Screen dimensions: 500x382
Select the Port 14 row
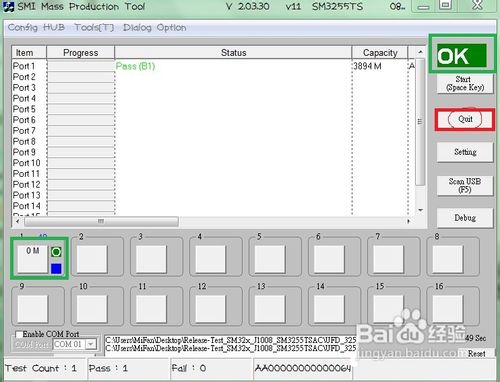[x=213, y=206]
